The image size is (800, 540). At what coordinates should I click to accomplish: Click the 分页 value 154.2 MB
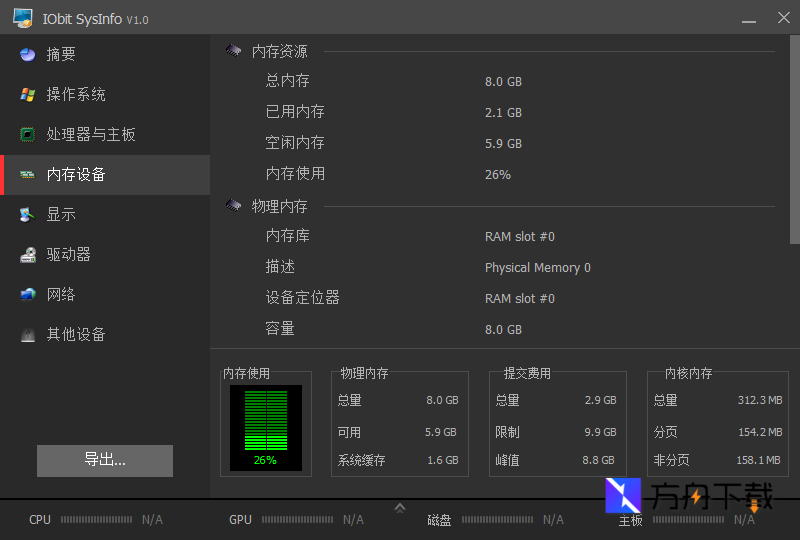(761, 432)
